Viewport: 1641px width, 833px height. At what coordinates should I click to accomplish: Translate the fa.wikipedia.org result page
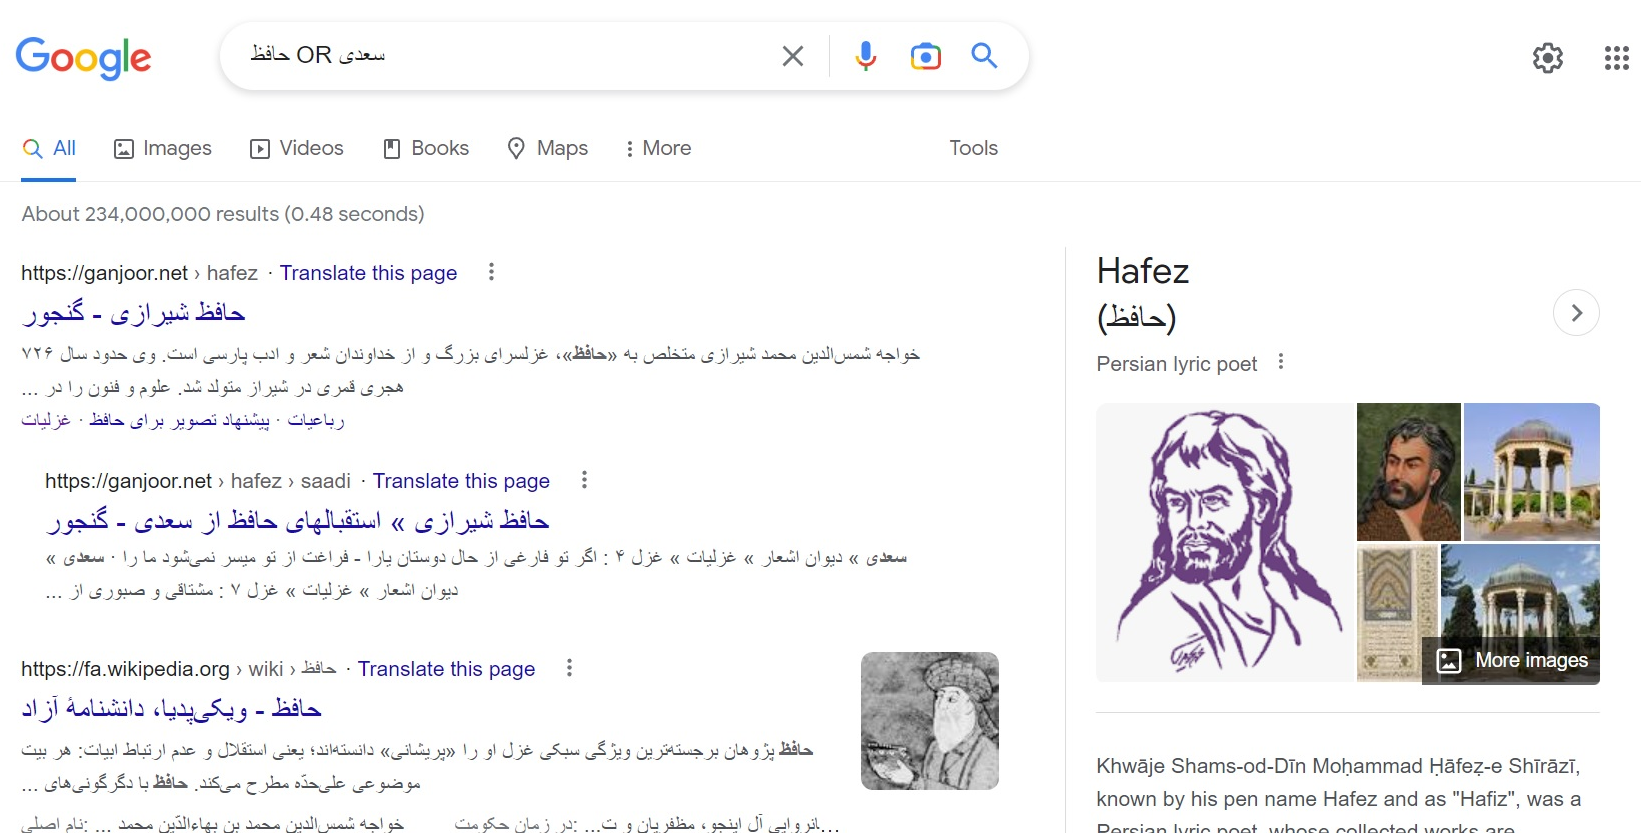(446, 669)
